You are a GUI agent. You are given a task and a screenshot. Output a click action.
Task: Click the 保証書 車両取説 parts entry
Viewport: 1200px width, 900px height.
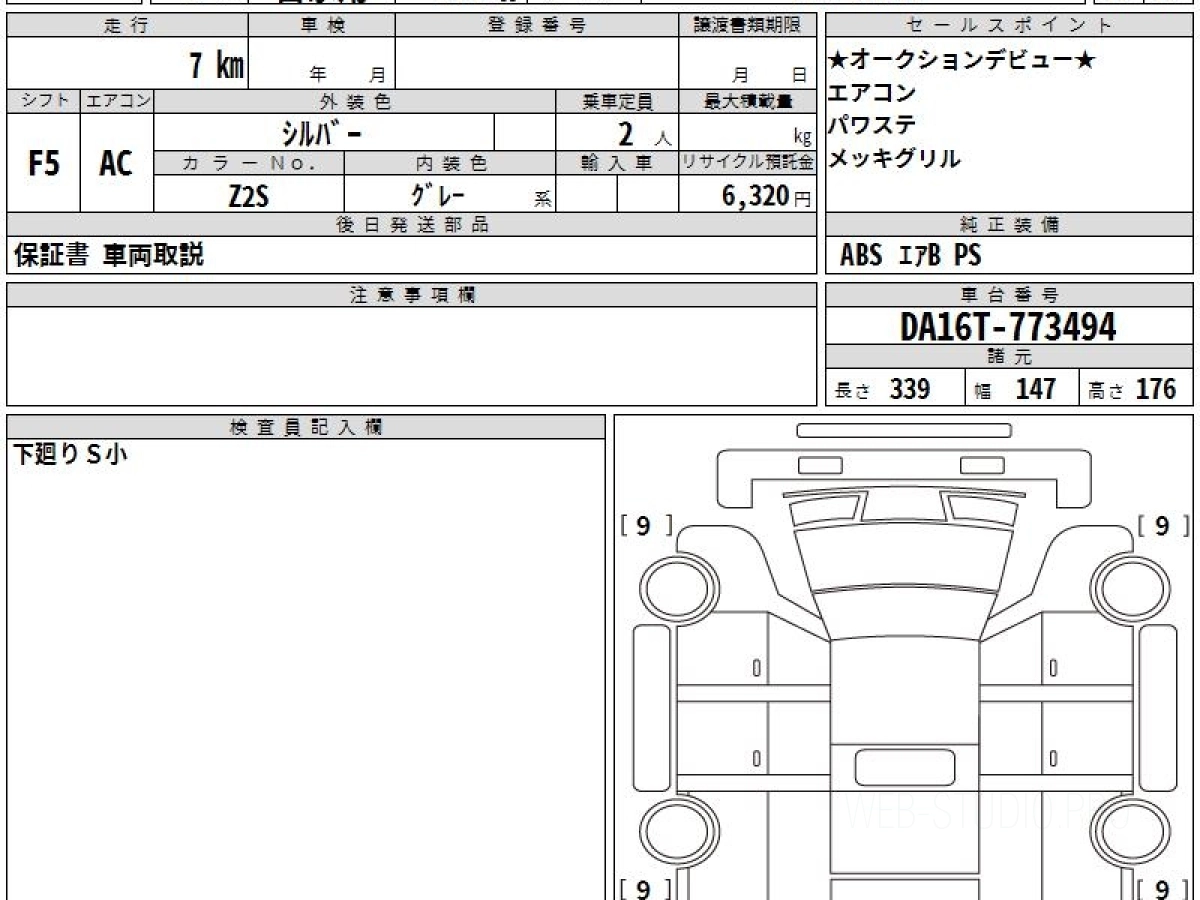point(109,255)
